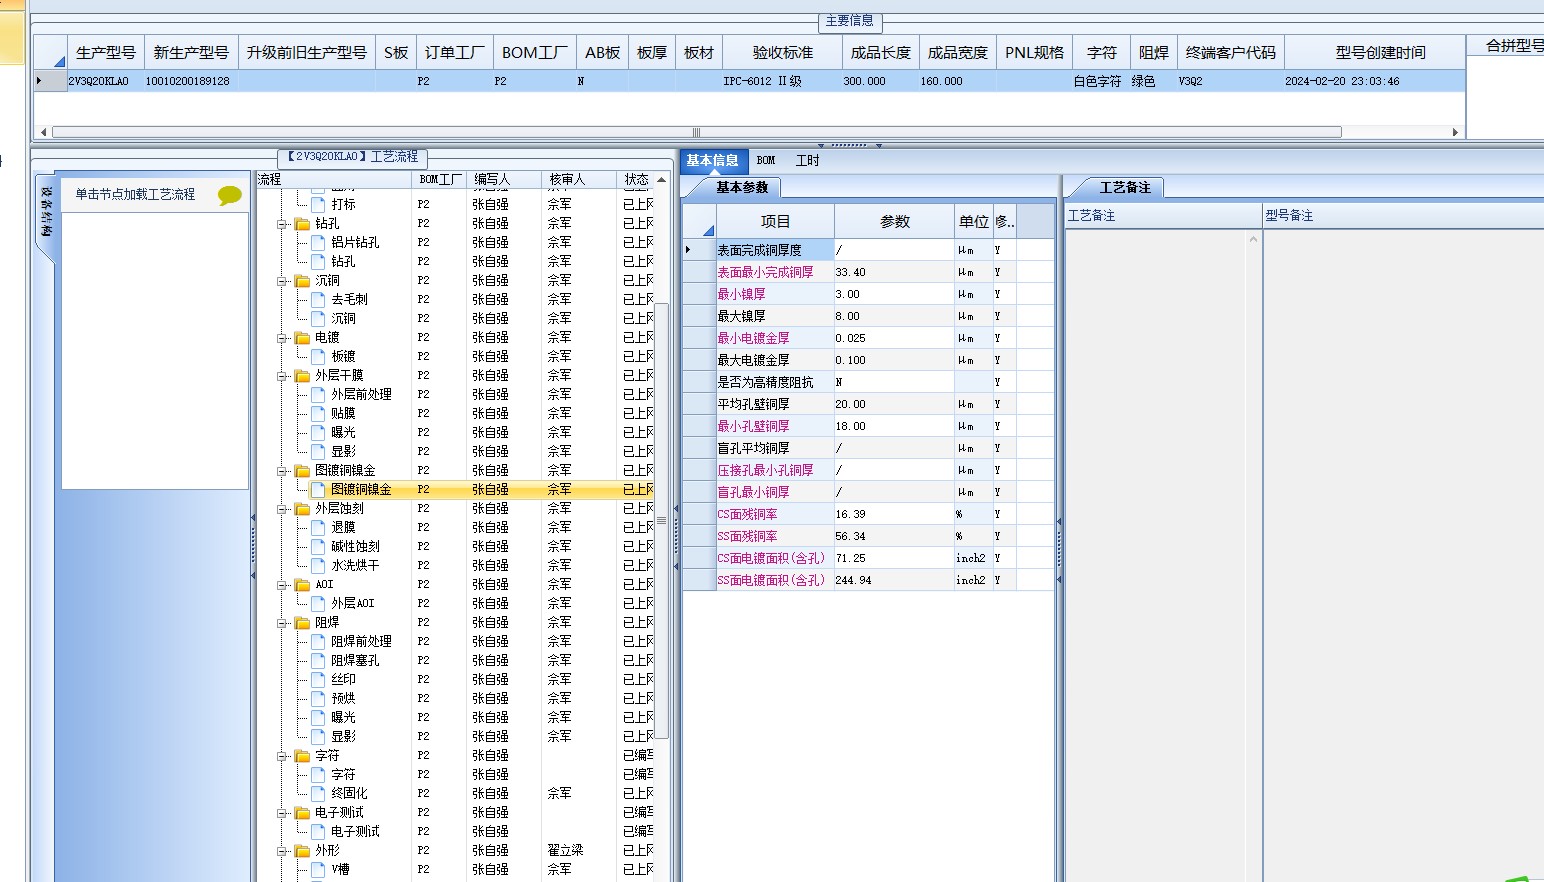Screen dimensions: 1544x882
Task: Select the 工艺备注 tab
Action: tap(1125, 188)
